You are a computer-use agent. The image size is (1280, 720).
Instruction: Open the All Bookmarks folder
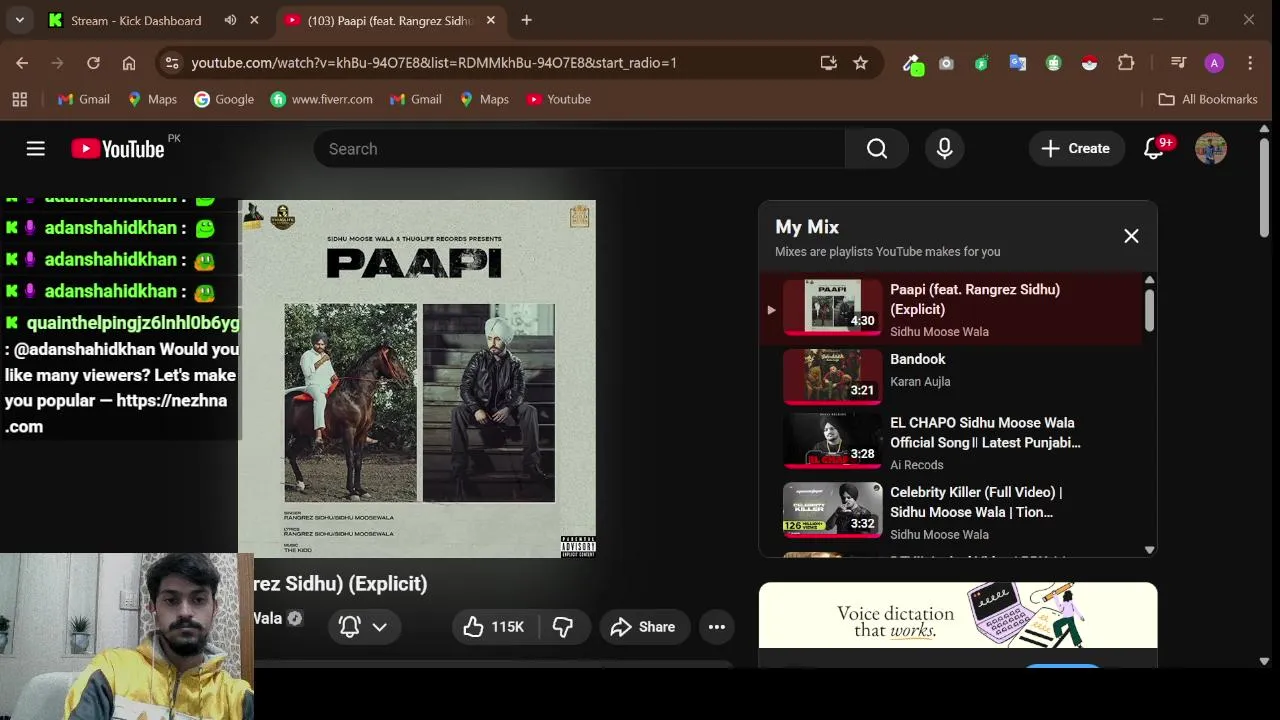1208,99
